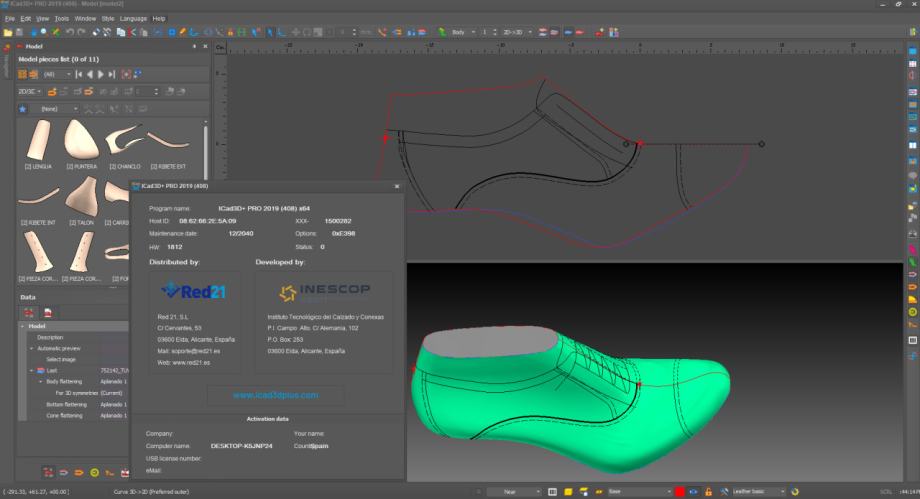Close the ICad3D+ PRO about dialog

coord(397,186)
